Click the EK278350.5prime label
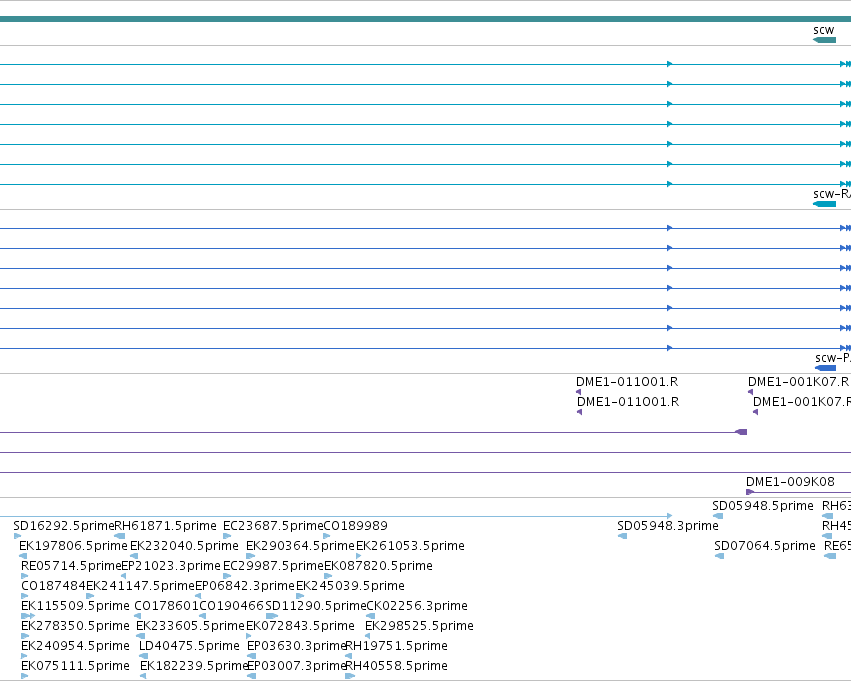This screenshot has height=681, width=851. (x=75, y=626)
